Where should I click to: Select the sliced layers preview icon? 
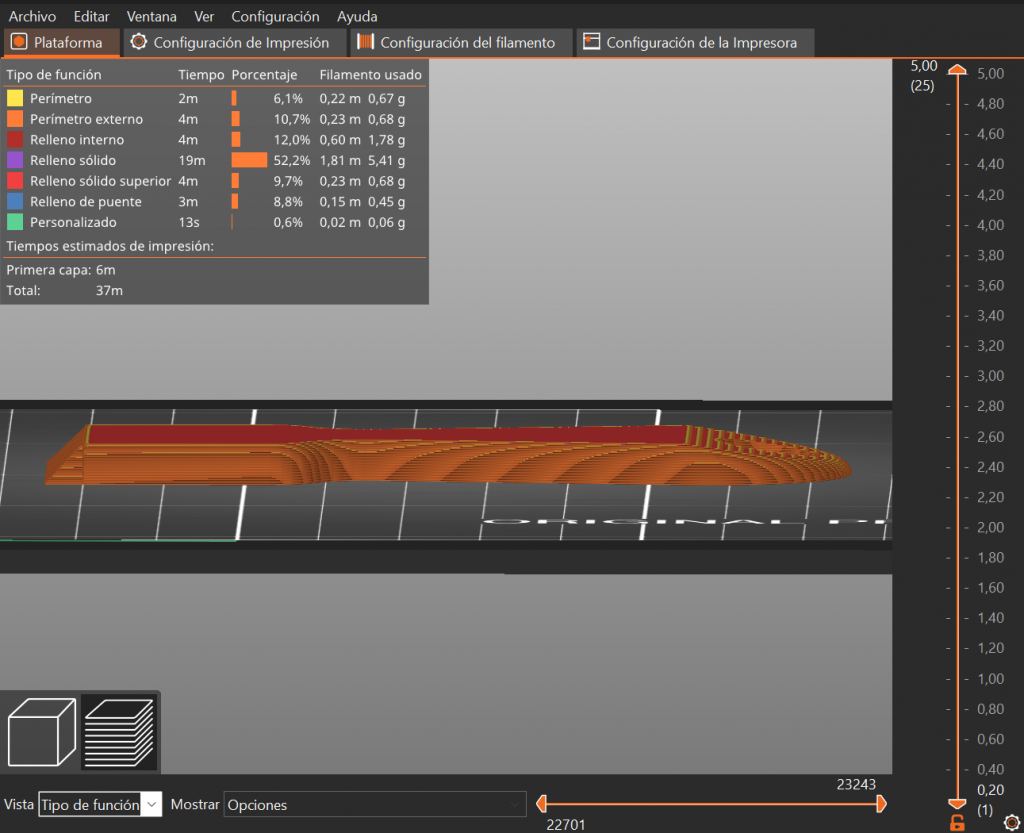tap(118, 732)
